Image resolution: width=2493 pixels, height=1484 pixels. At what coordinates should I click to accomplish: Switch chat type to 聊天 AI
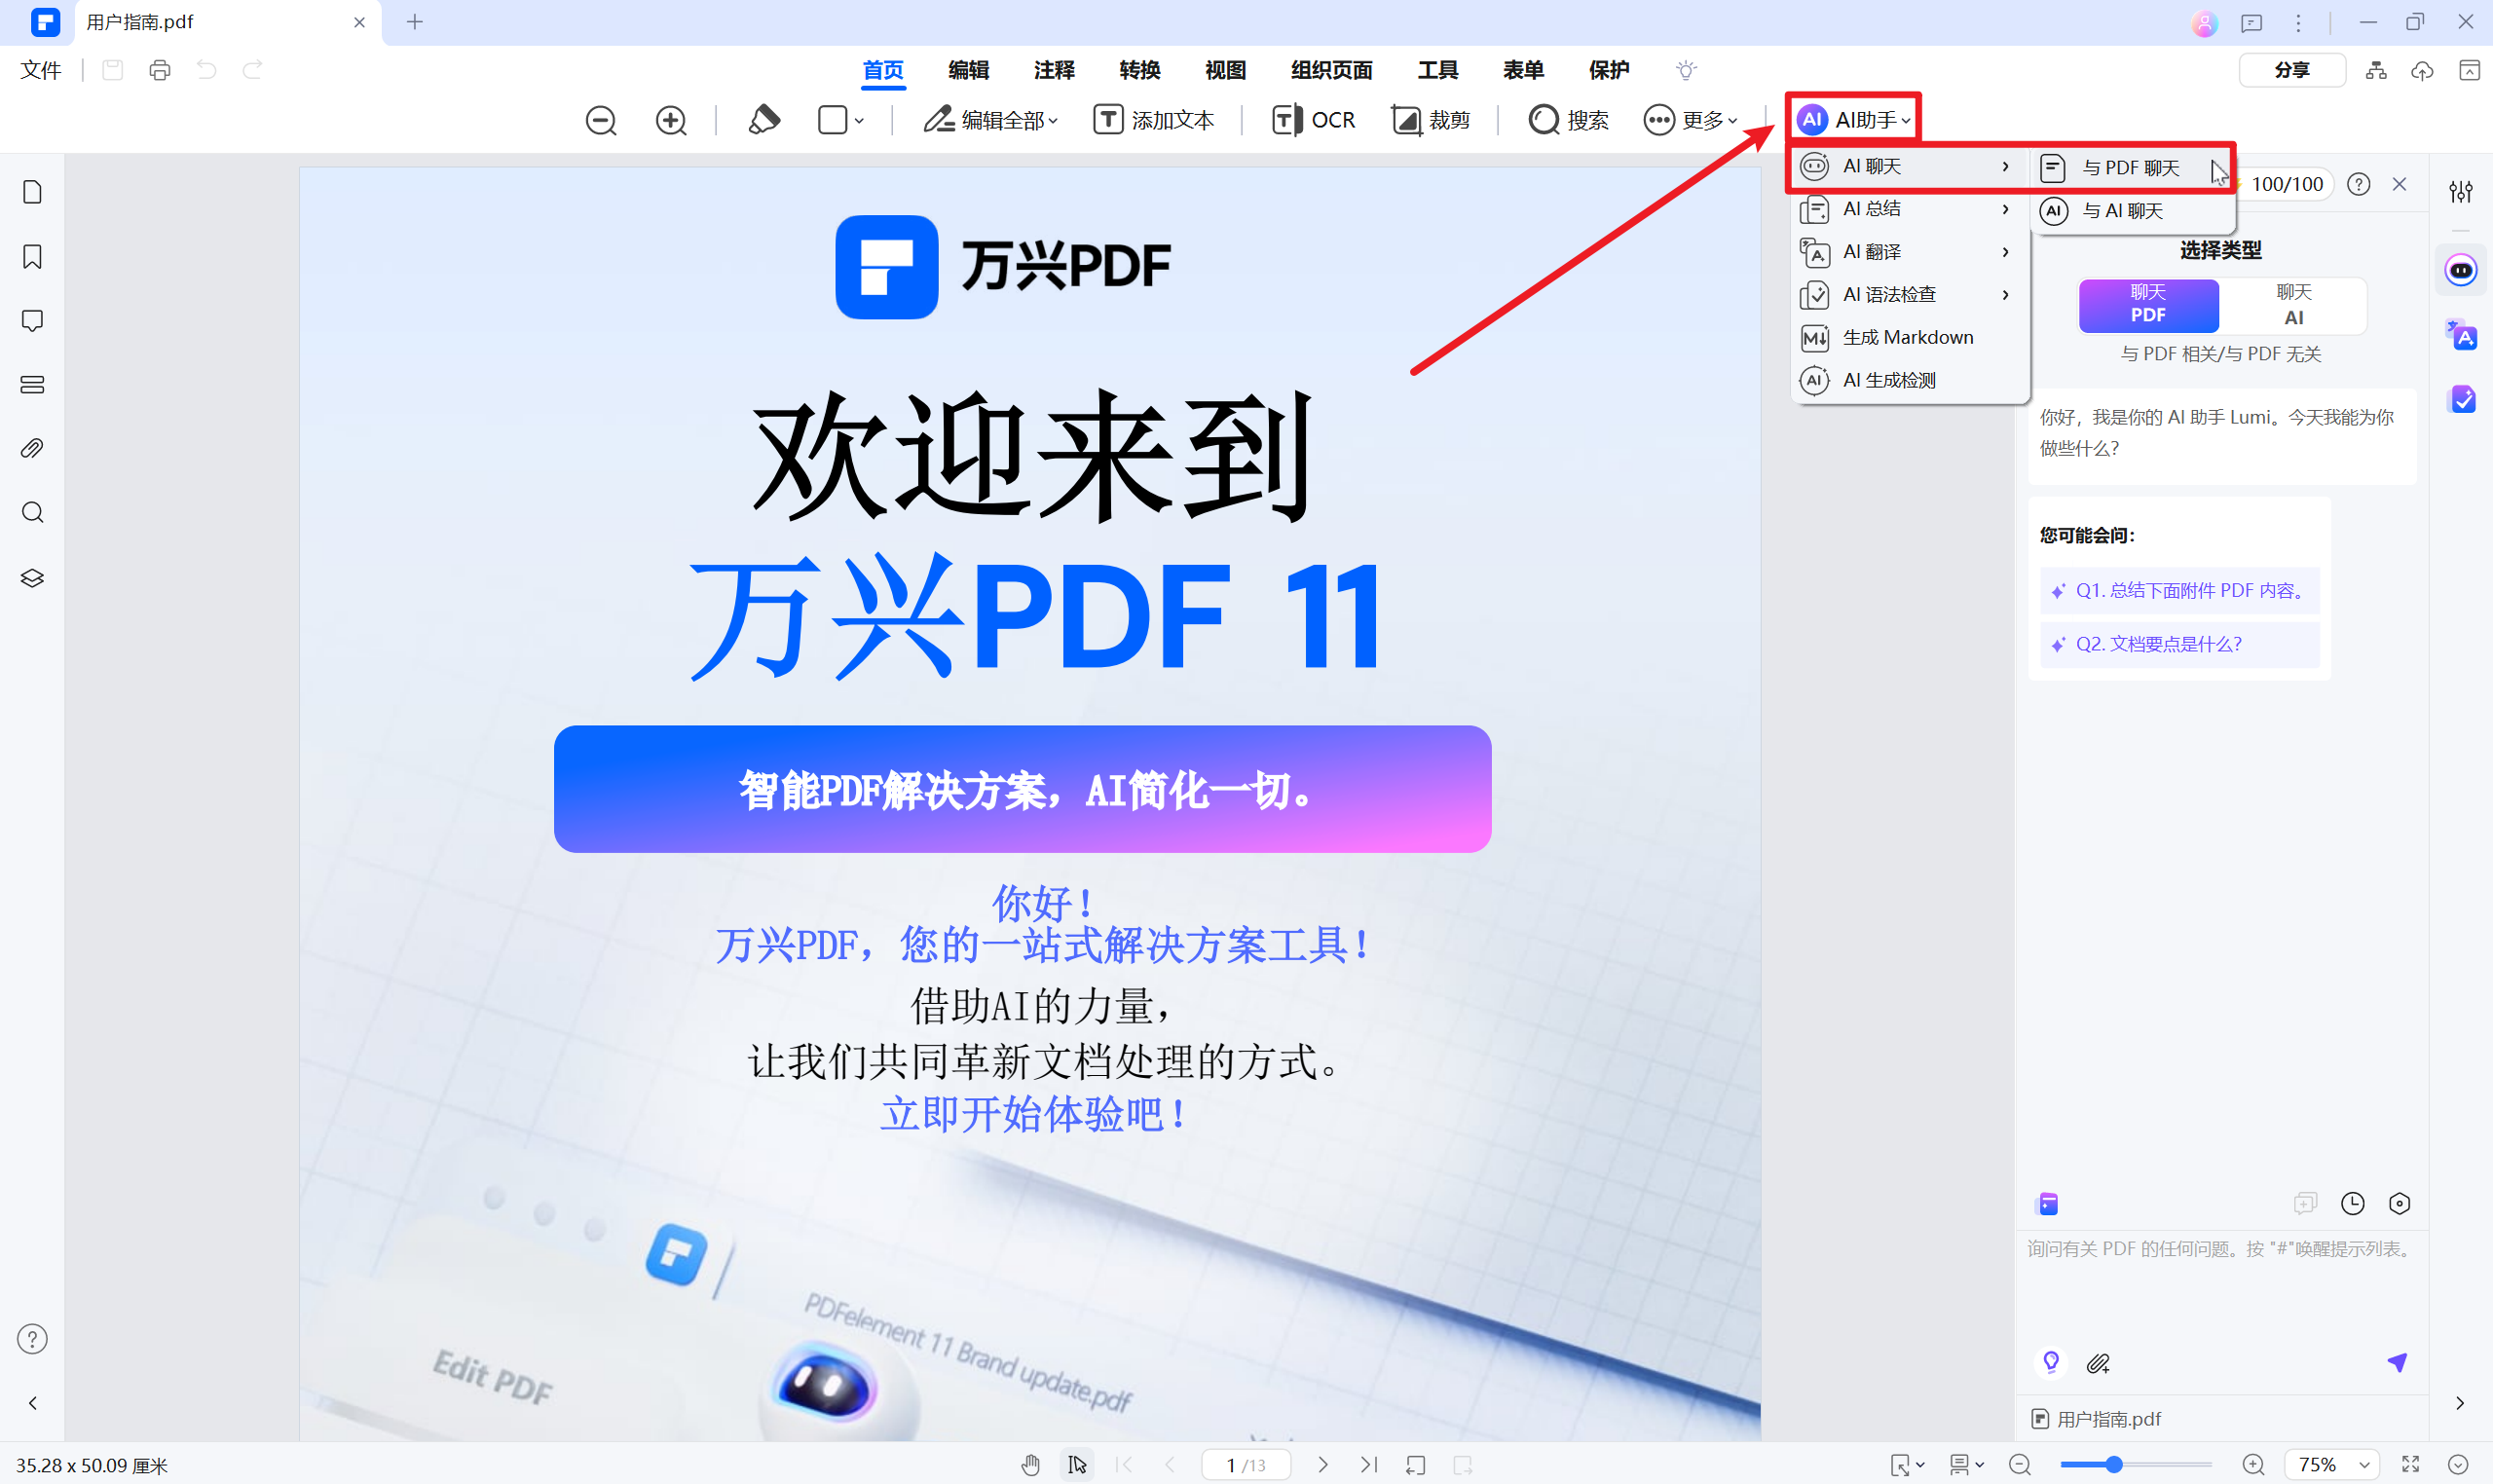pos(2292,305)
